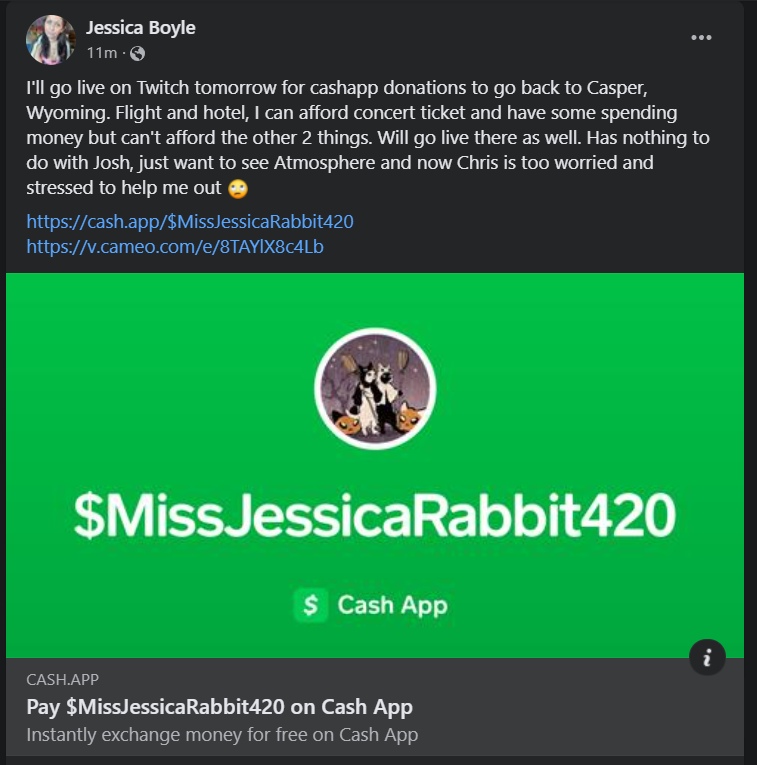This screenshot has width=757, height=765.
Task: Click the eye-roll emoji in the post
Action: pos(238,188)
